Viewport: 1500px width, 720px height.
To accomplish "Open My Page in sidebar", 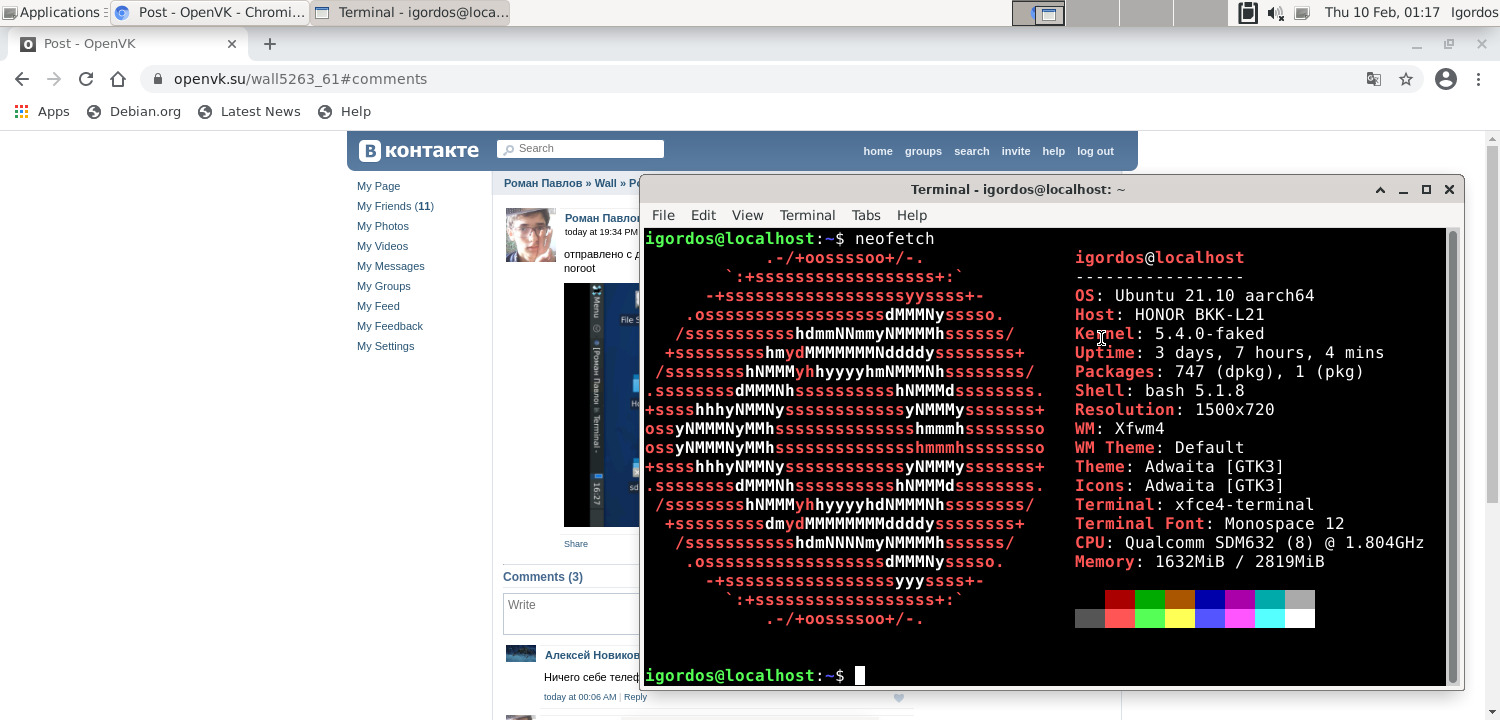I will (379, 186).
